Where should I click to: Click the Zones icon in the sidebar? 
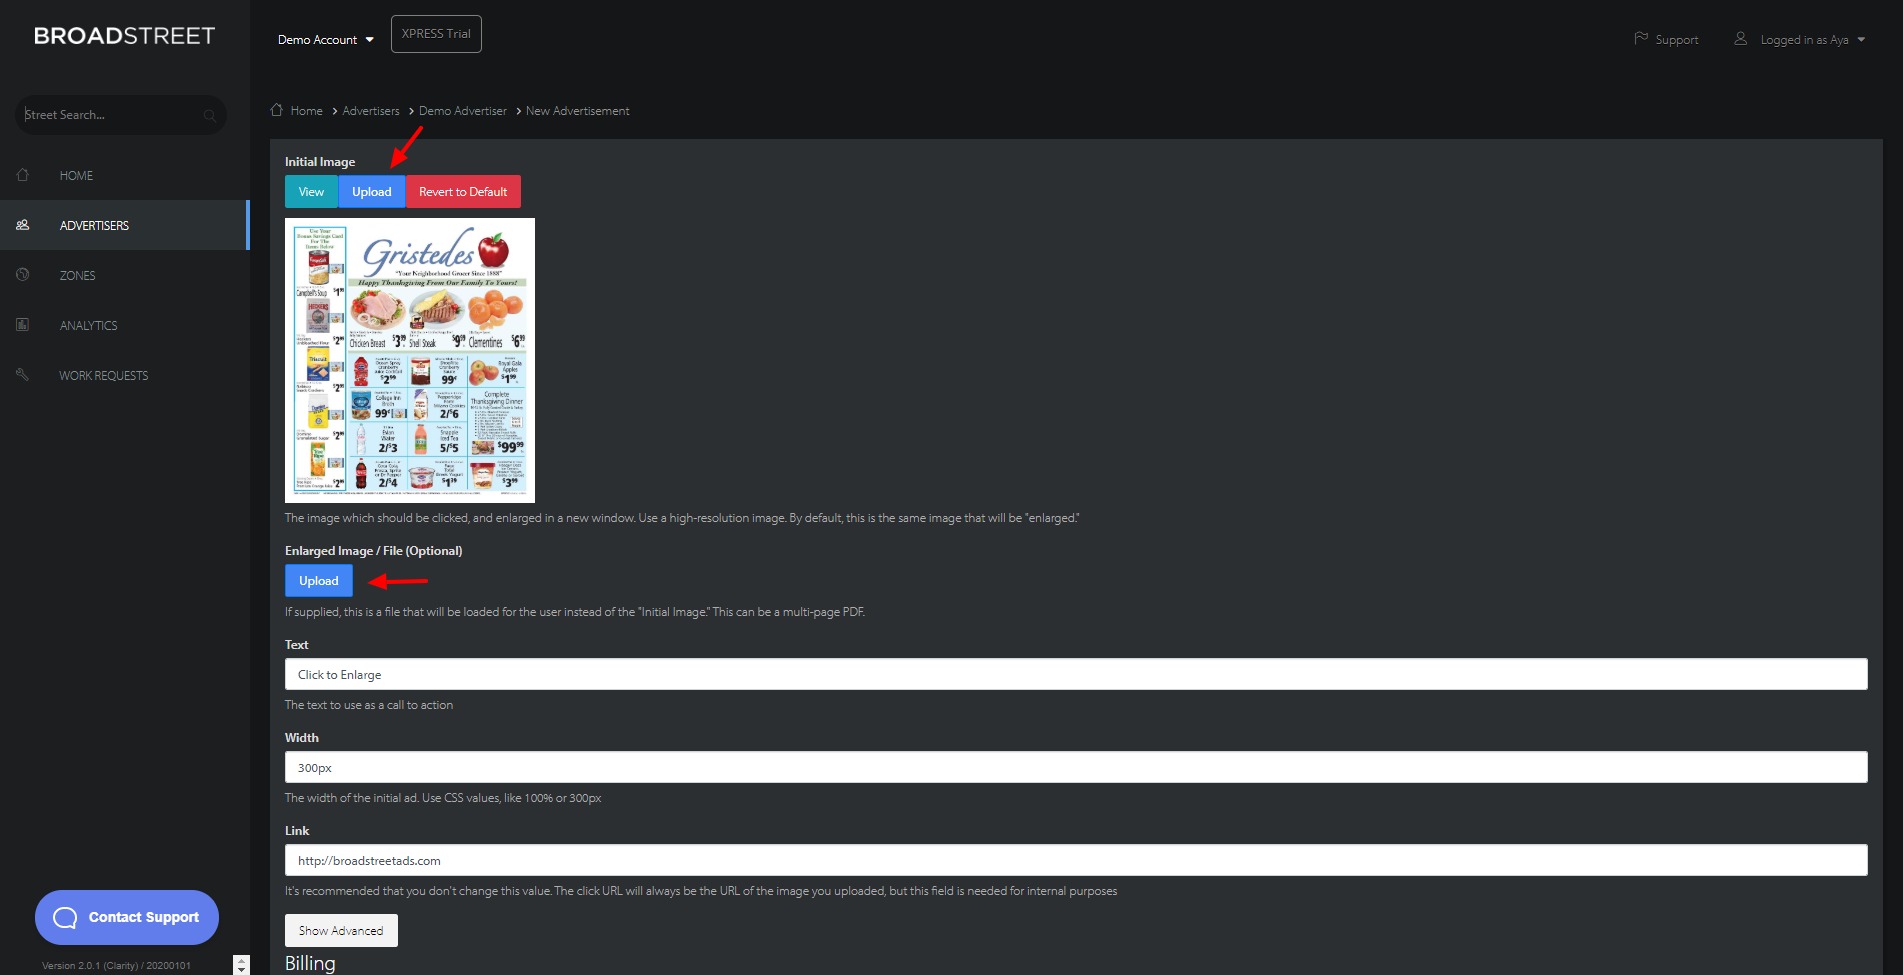23,274
